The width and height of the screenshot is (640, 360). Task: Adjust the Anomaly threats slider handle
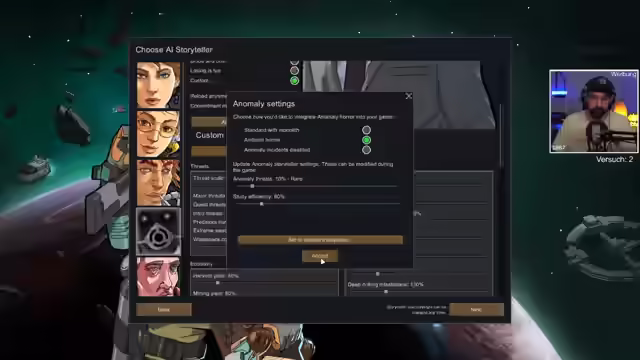pos(252,186)
